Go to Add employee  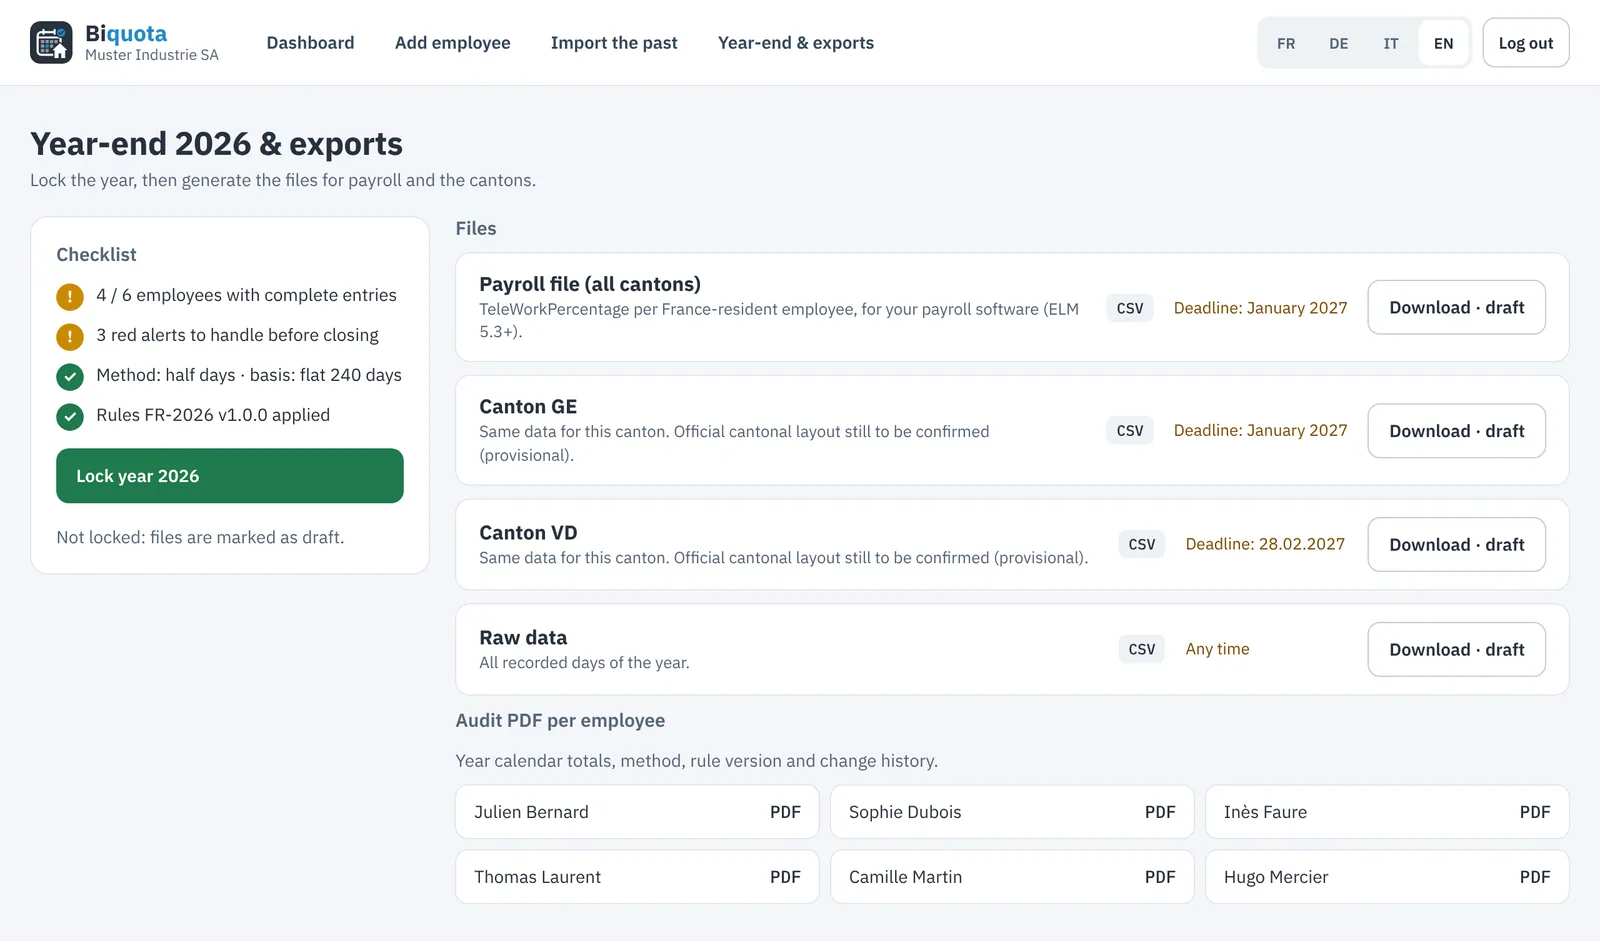point(452,43)
